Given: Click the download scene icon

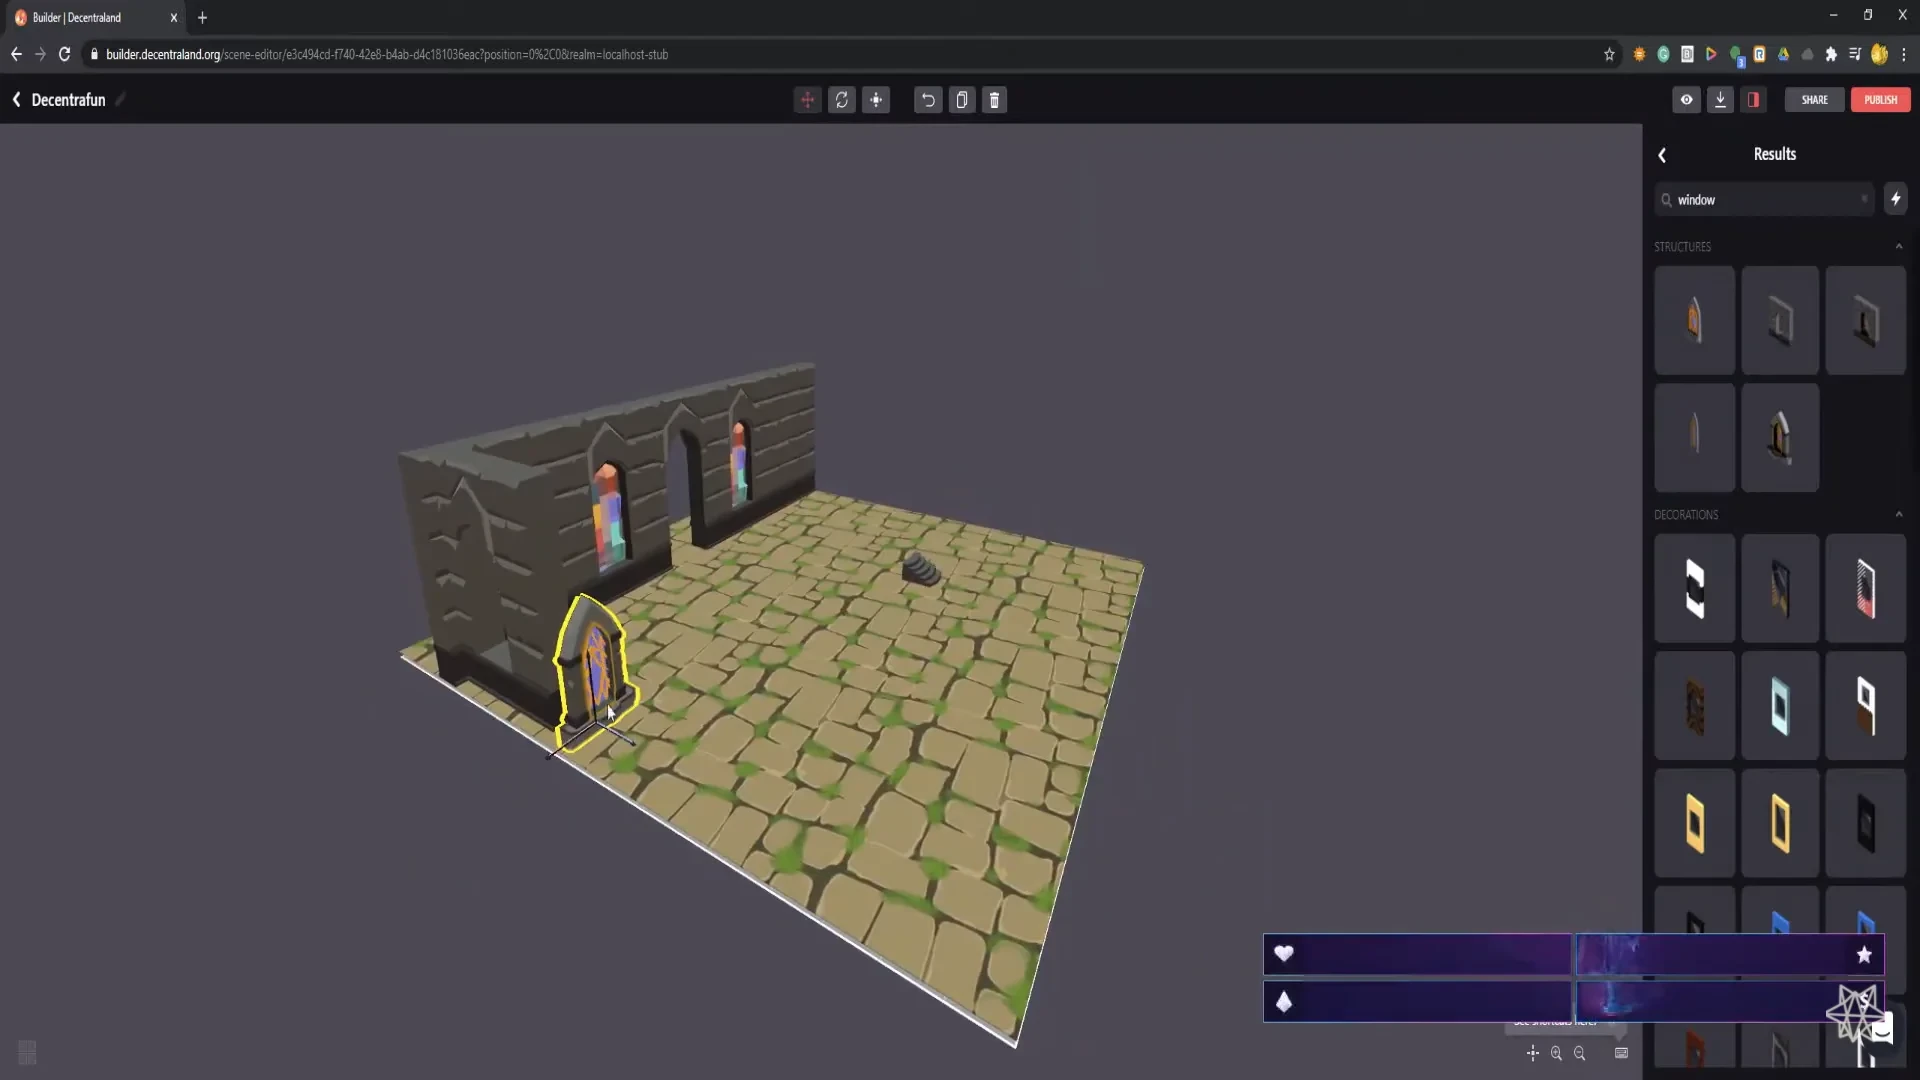Looking at the screenshot, I should pos(1720,100).
